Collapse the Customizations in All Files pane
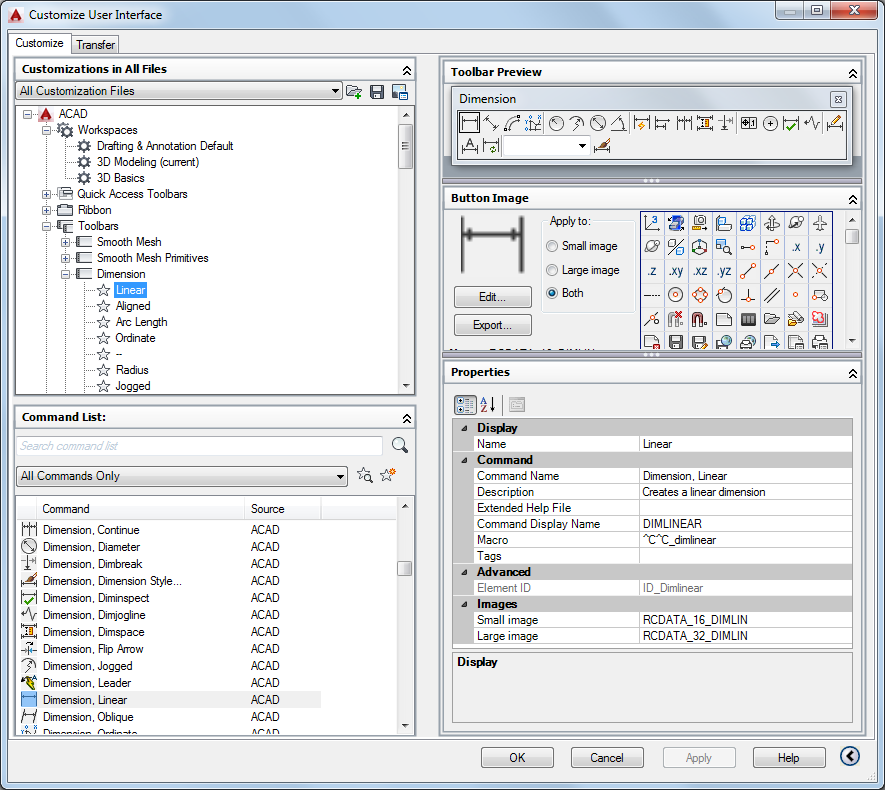This screenshot has height=790, width=885. (406, 71)
